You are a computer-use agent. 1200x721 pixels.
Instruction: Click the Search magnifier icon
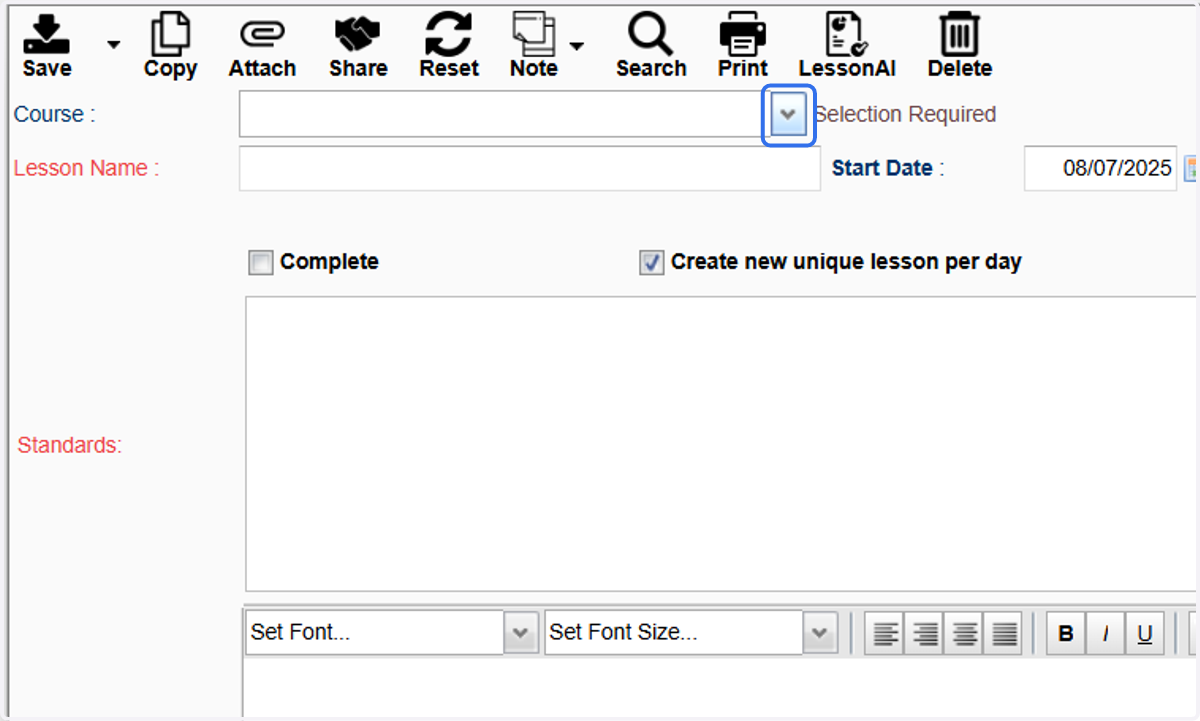651,45
